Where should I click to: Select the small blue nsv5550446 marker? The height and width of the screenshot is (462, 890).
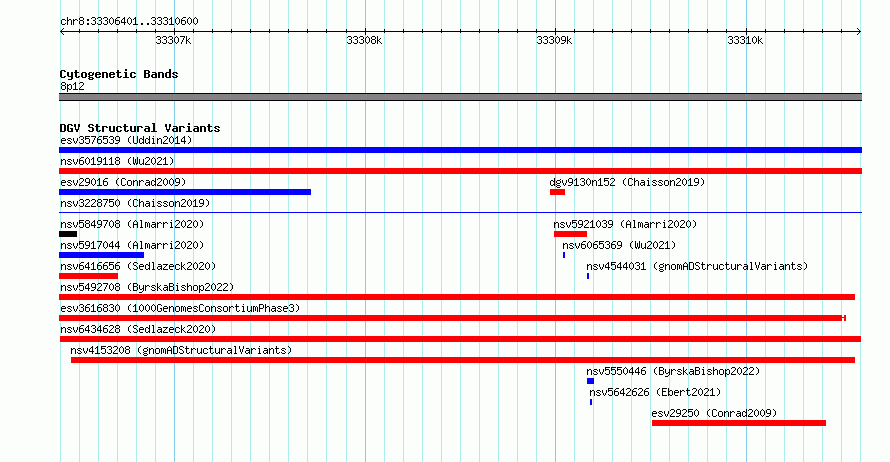590,381
